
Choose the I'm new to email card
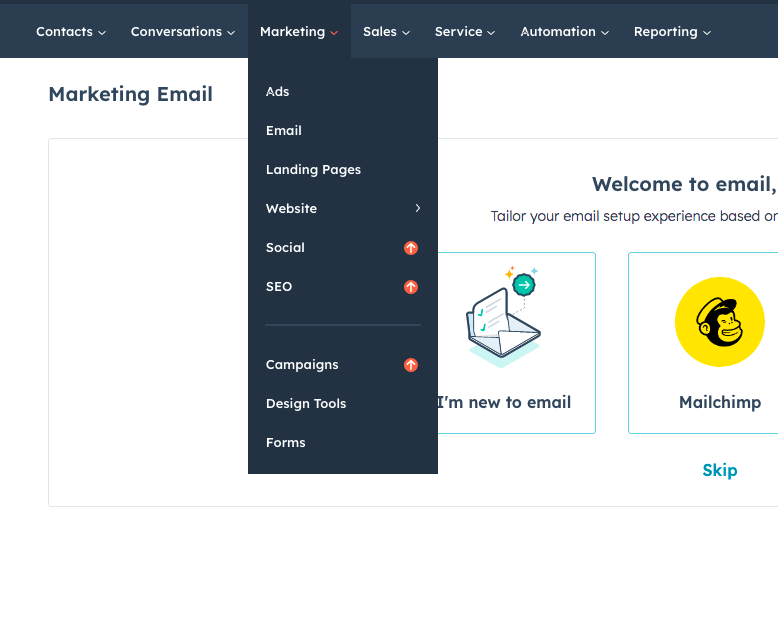pos(516,343)
